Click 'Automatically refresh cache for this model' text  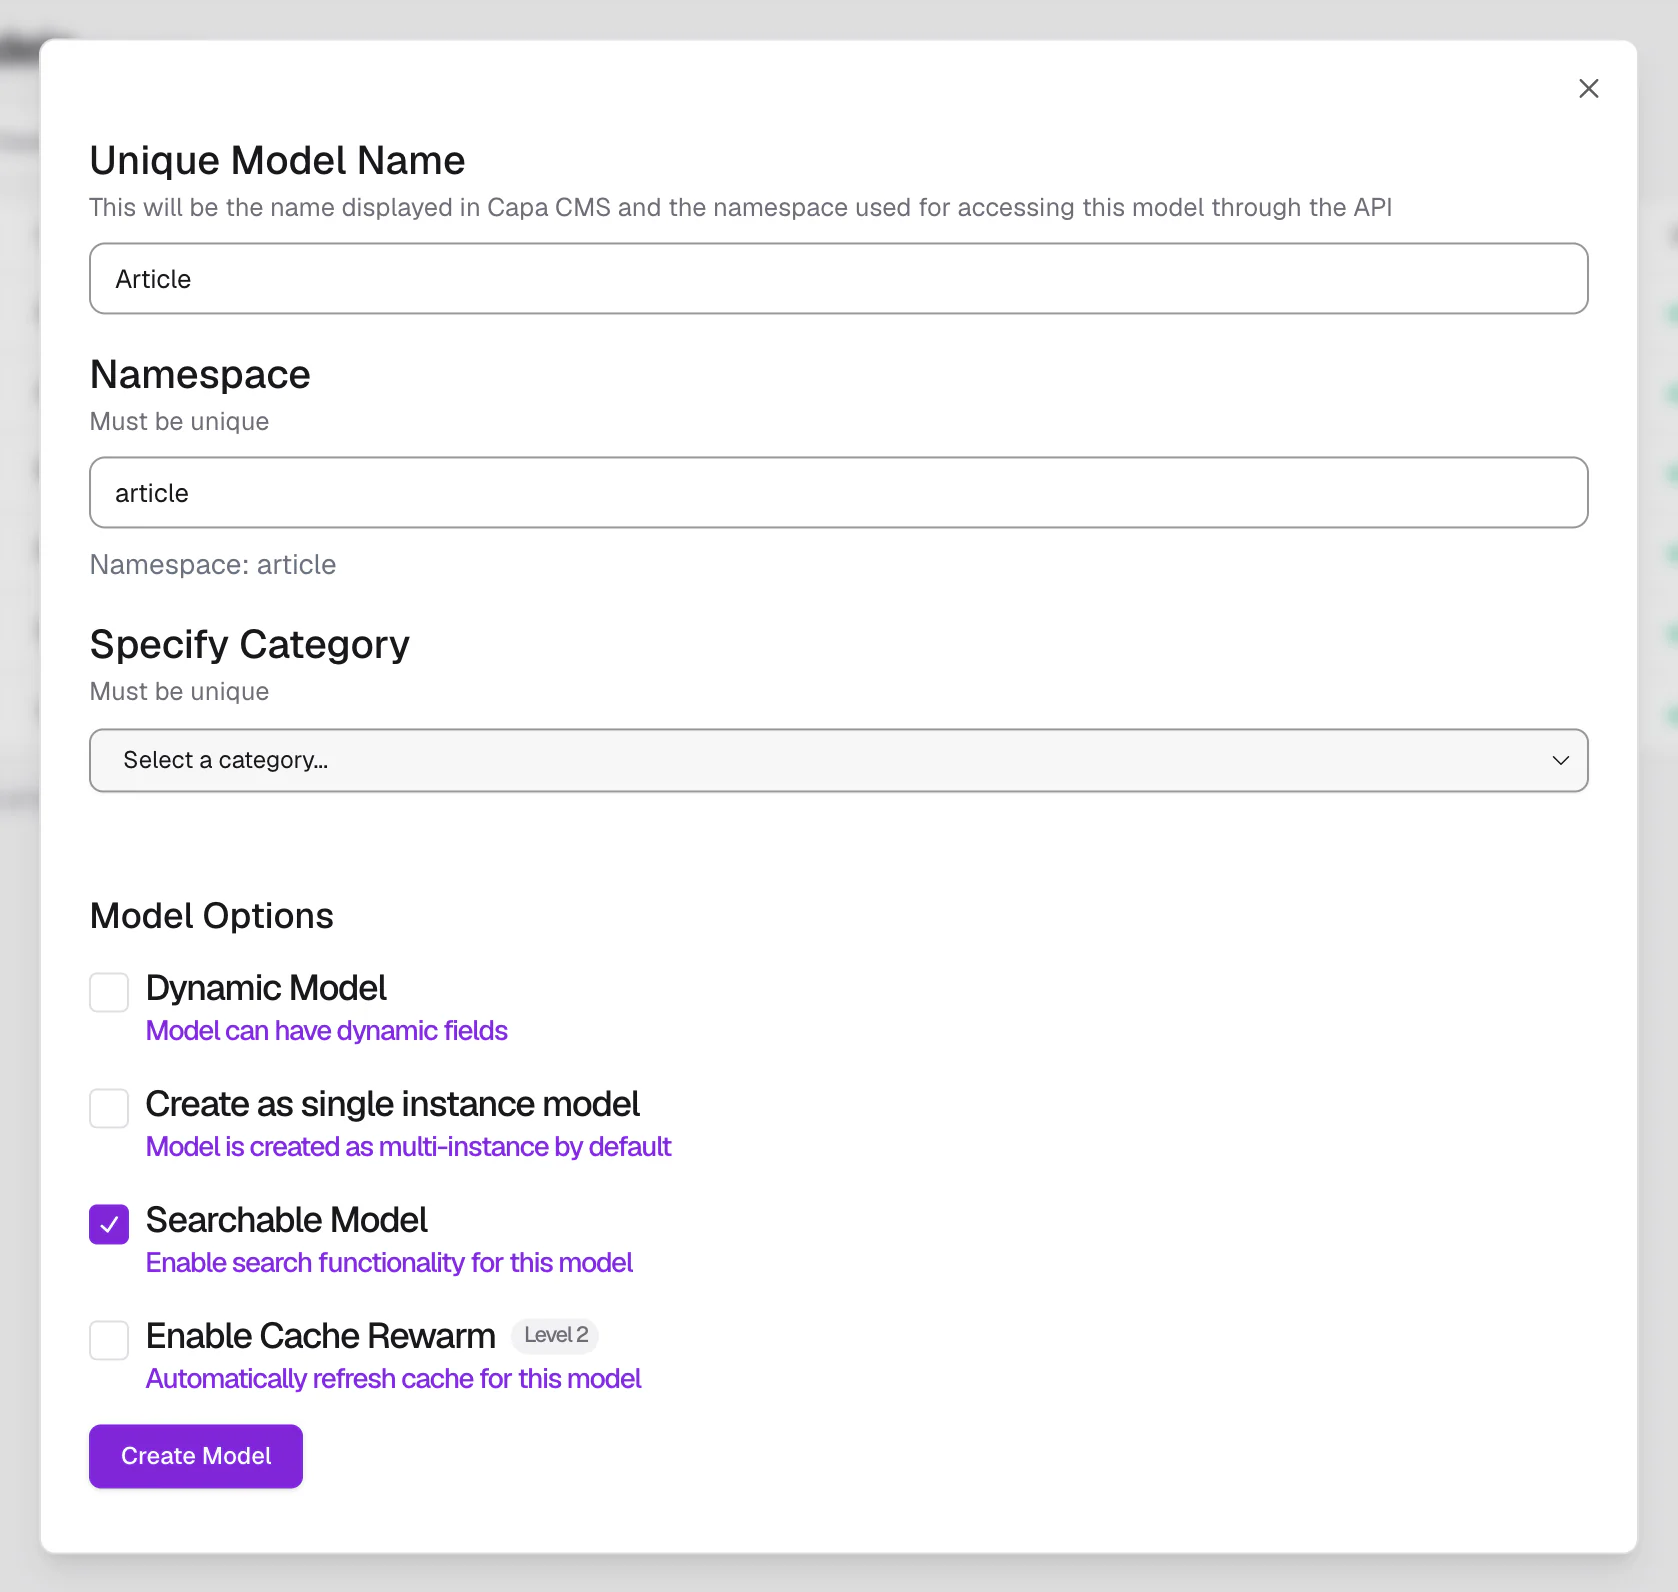tap(393, 1379)
